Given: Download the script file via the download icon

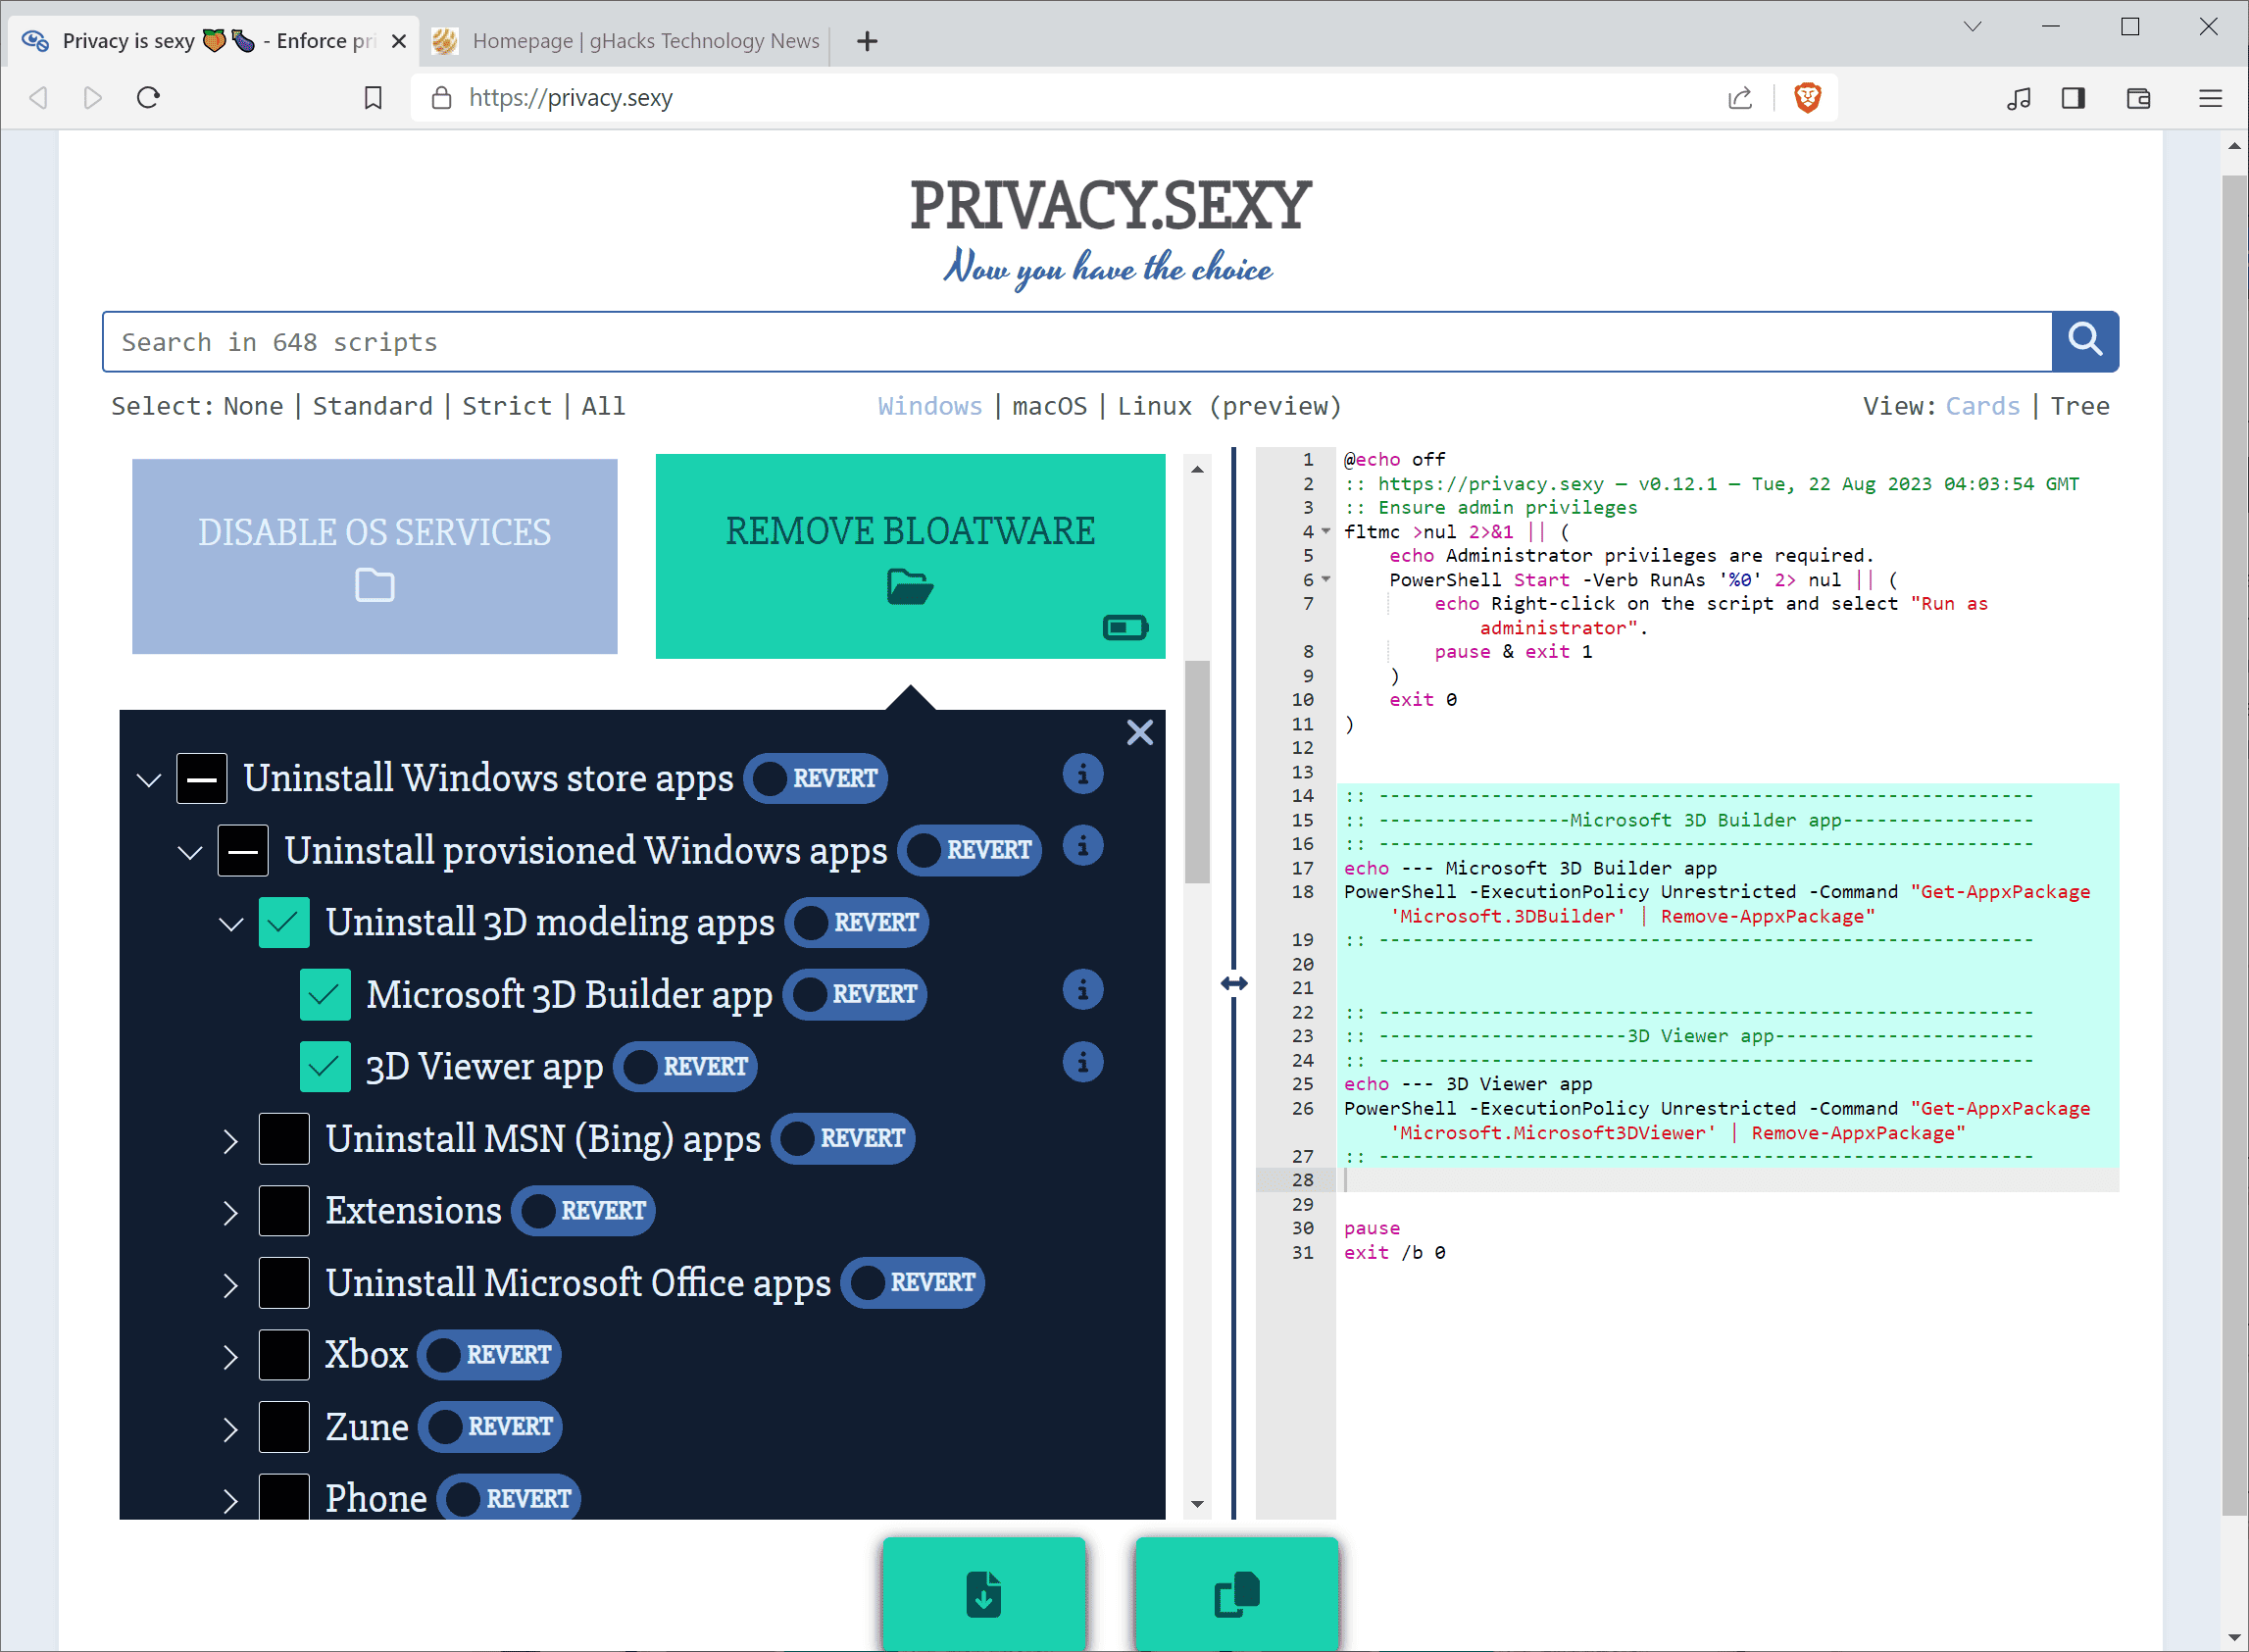Looking at the screenshot, I should tap(983, 1594).
